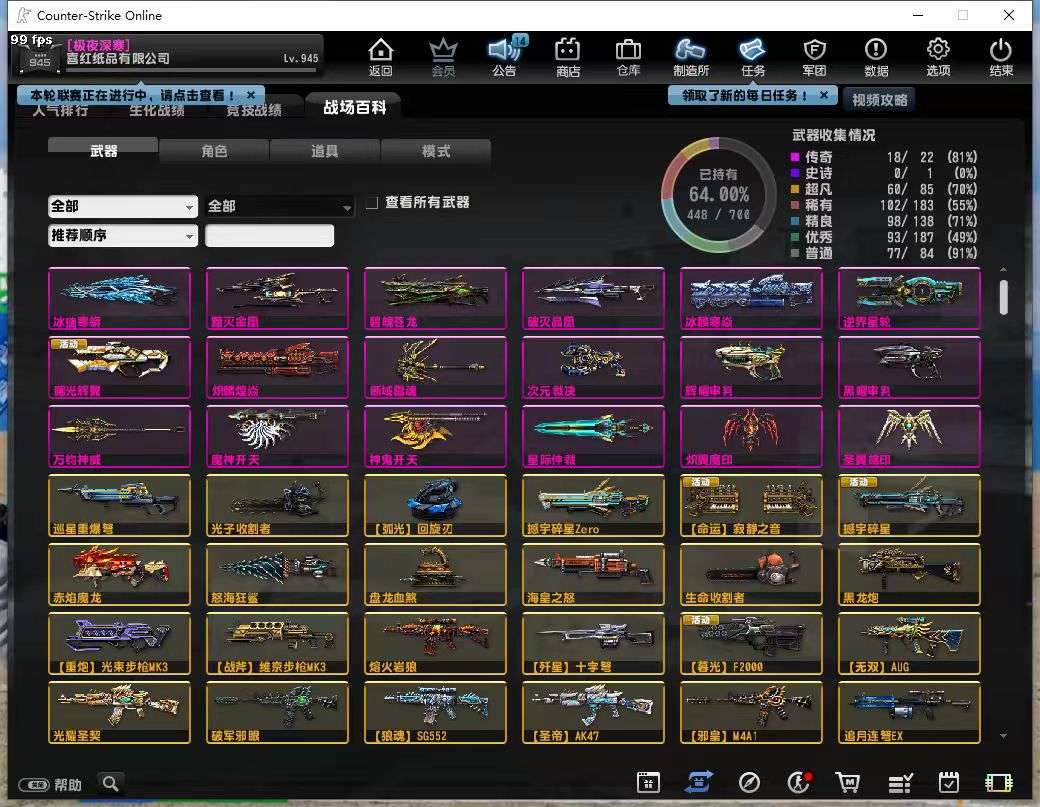Select the 战场百科 tab

pos(354,107)
